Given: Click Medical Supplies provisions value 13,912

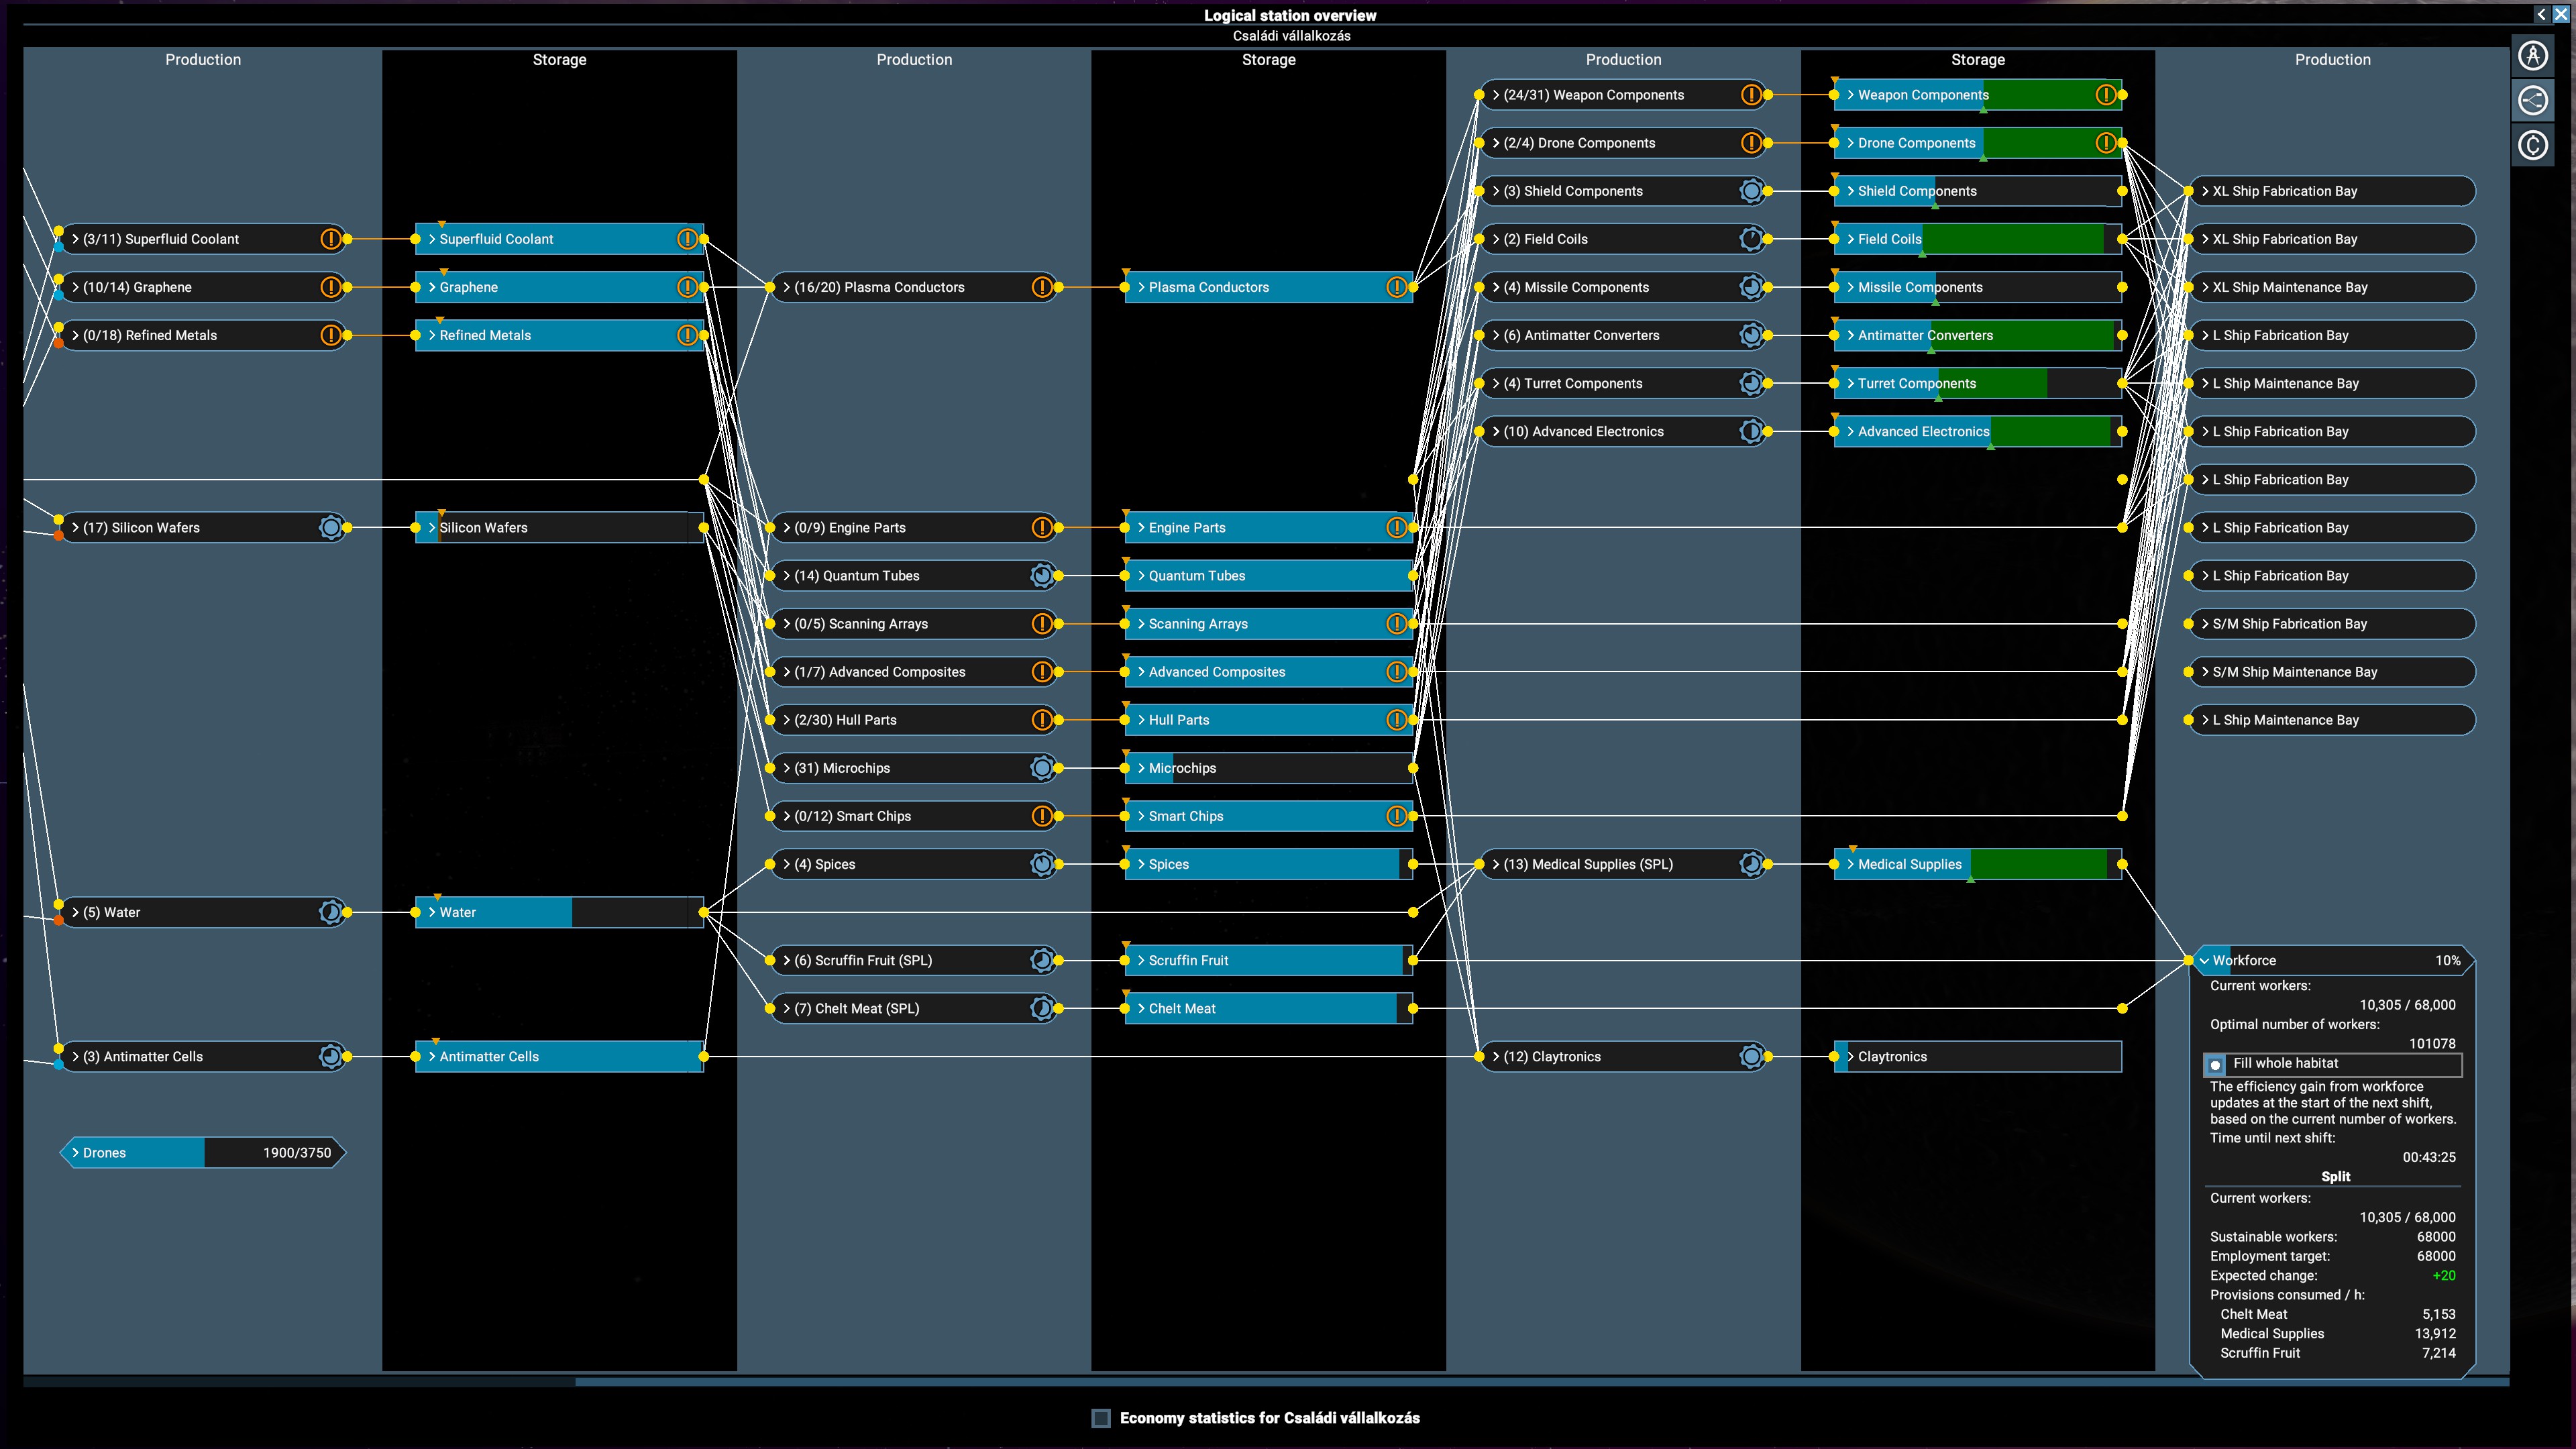Looking at the screenshot, I should pyautogui.click(x=2435, y=1333).
